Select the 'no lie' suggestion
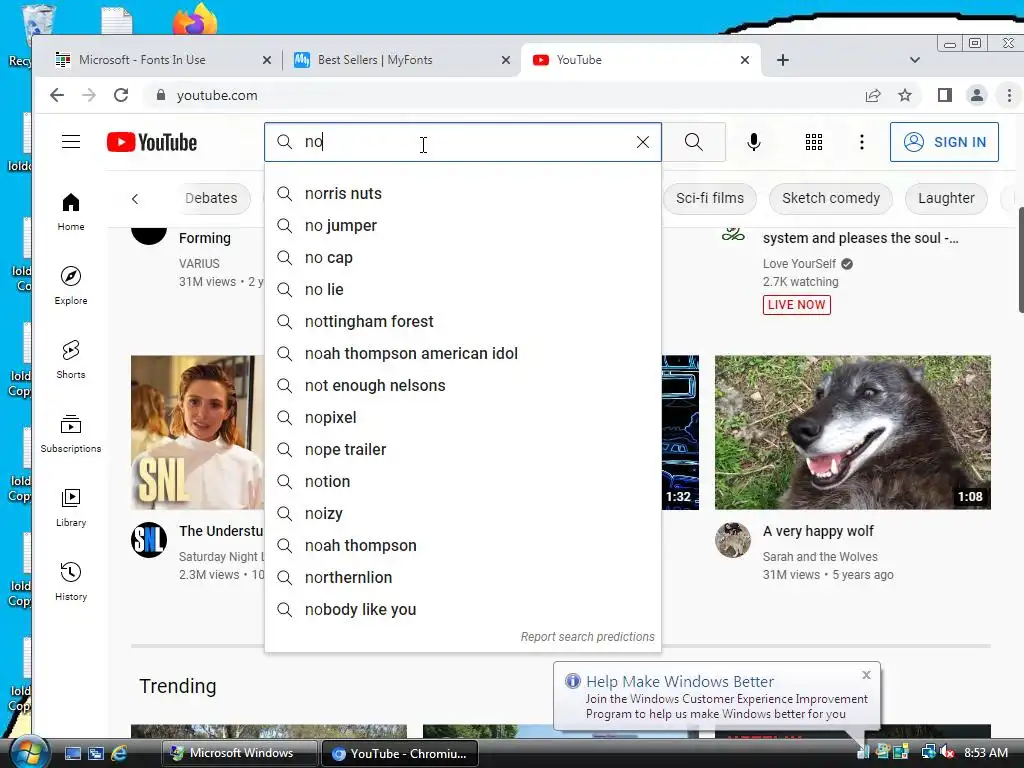The image size is (1024, 768). (x=463, y=289)
